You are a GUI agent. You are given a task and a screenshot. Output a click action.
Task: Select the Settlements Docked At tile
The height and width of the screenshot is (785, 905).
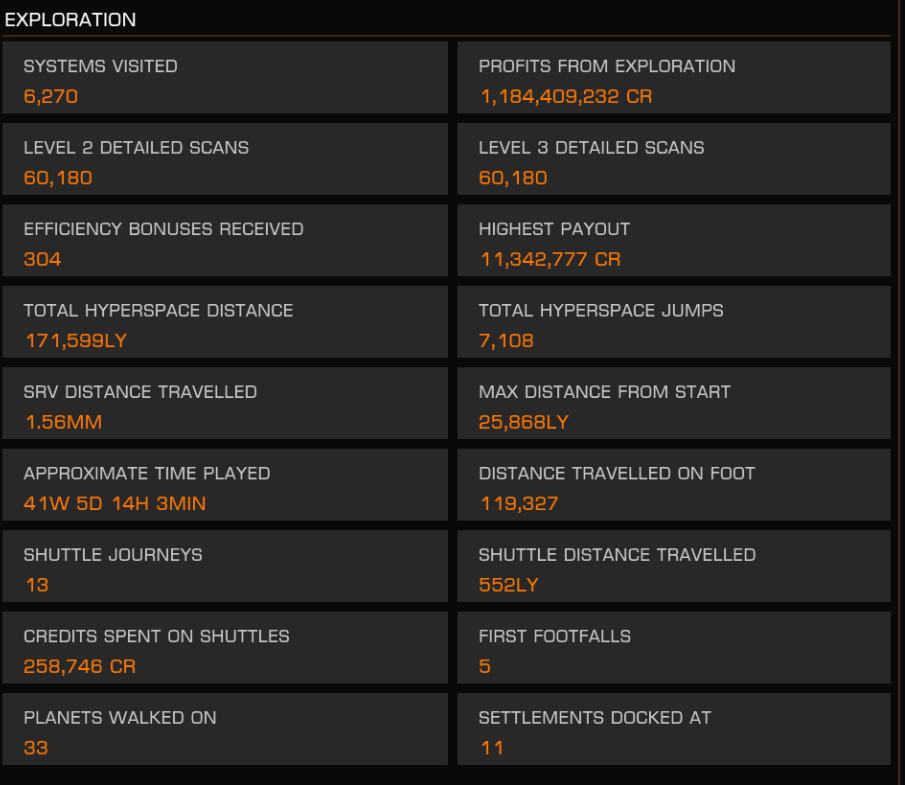673,730
